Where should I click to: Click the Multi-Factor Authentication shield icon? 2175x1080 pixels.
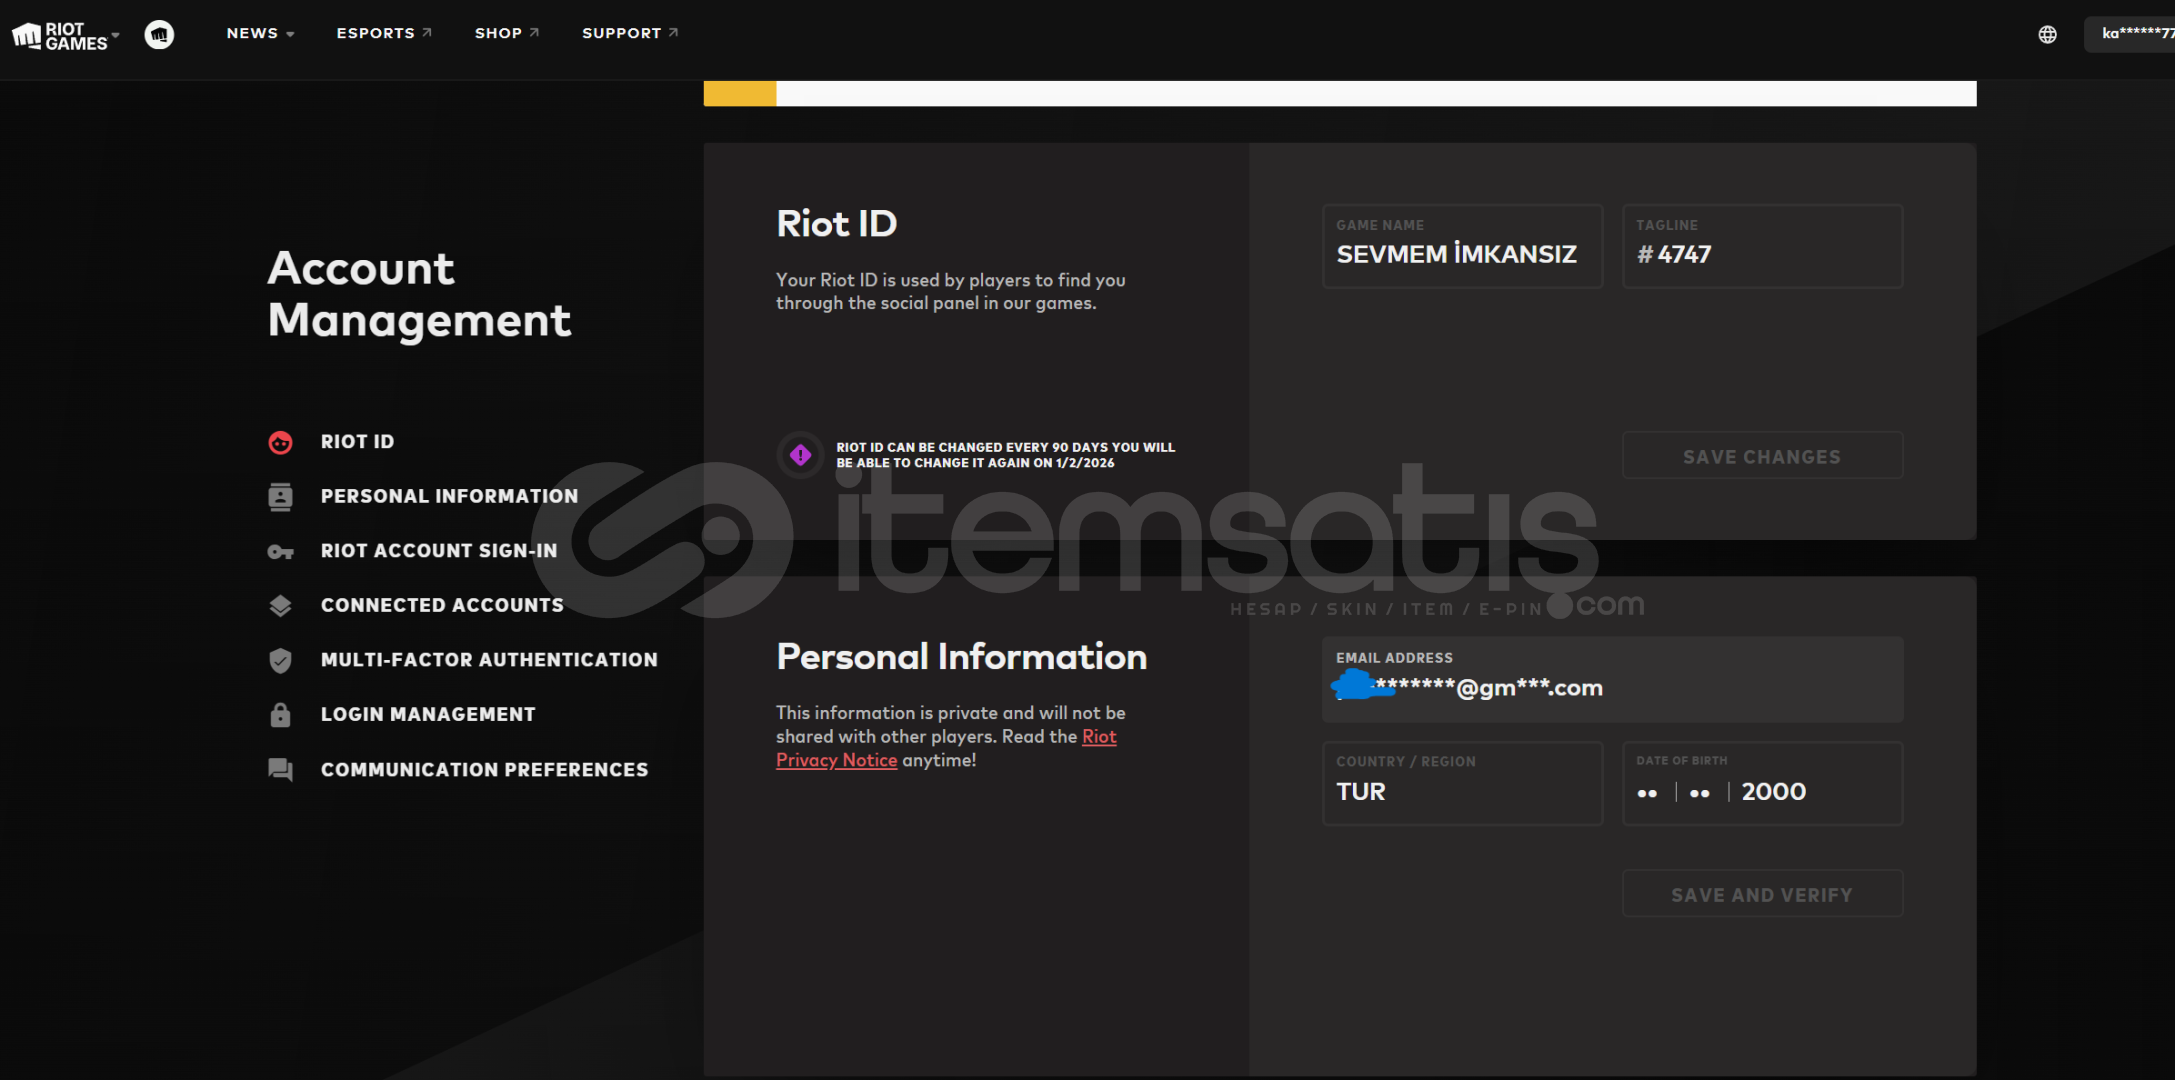[280, 660]
